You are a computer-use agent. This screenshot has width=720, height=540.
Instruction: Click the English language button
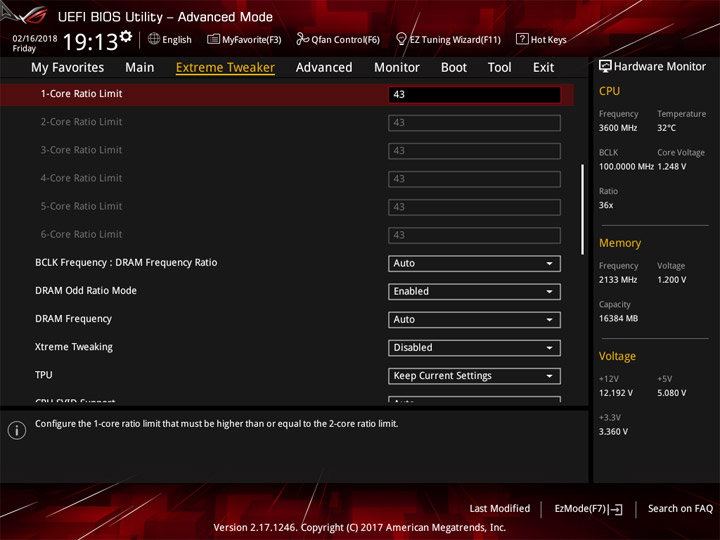click(170, 39)
